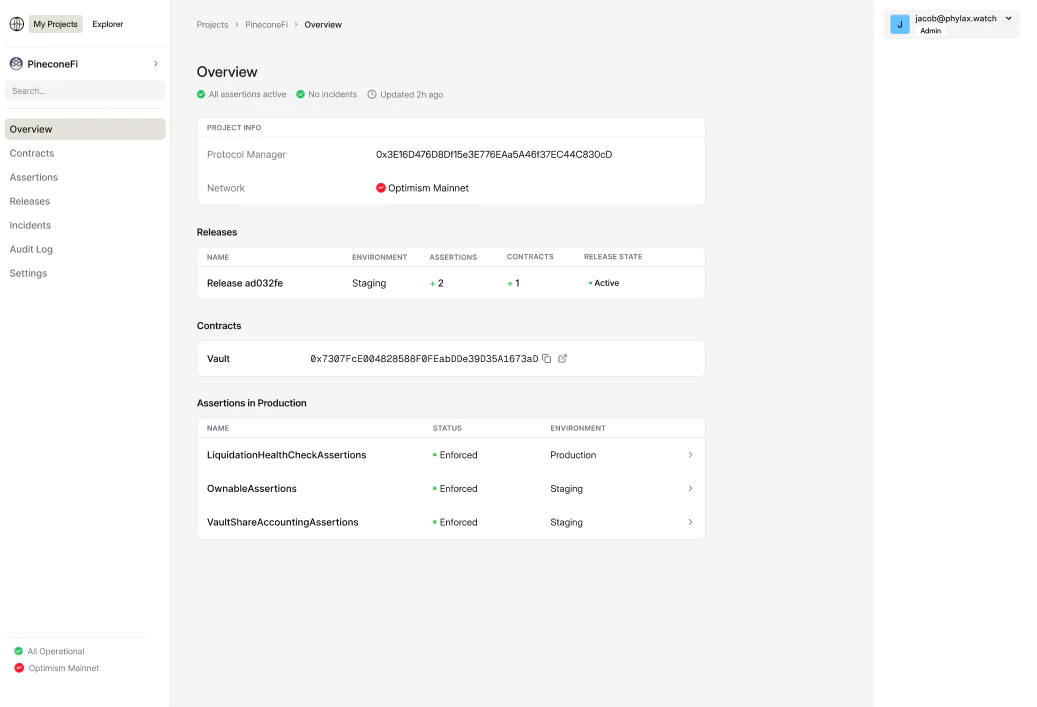Copy the Vault contract address
The height and width of the screenshot is (707, 1037).
pos(546,358)
